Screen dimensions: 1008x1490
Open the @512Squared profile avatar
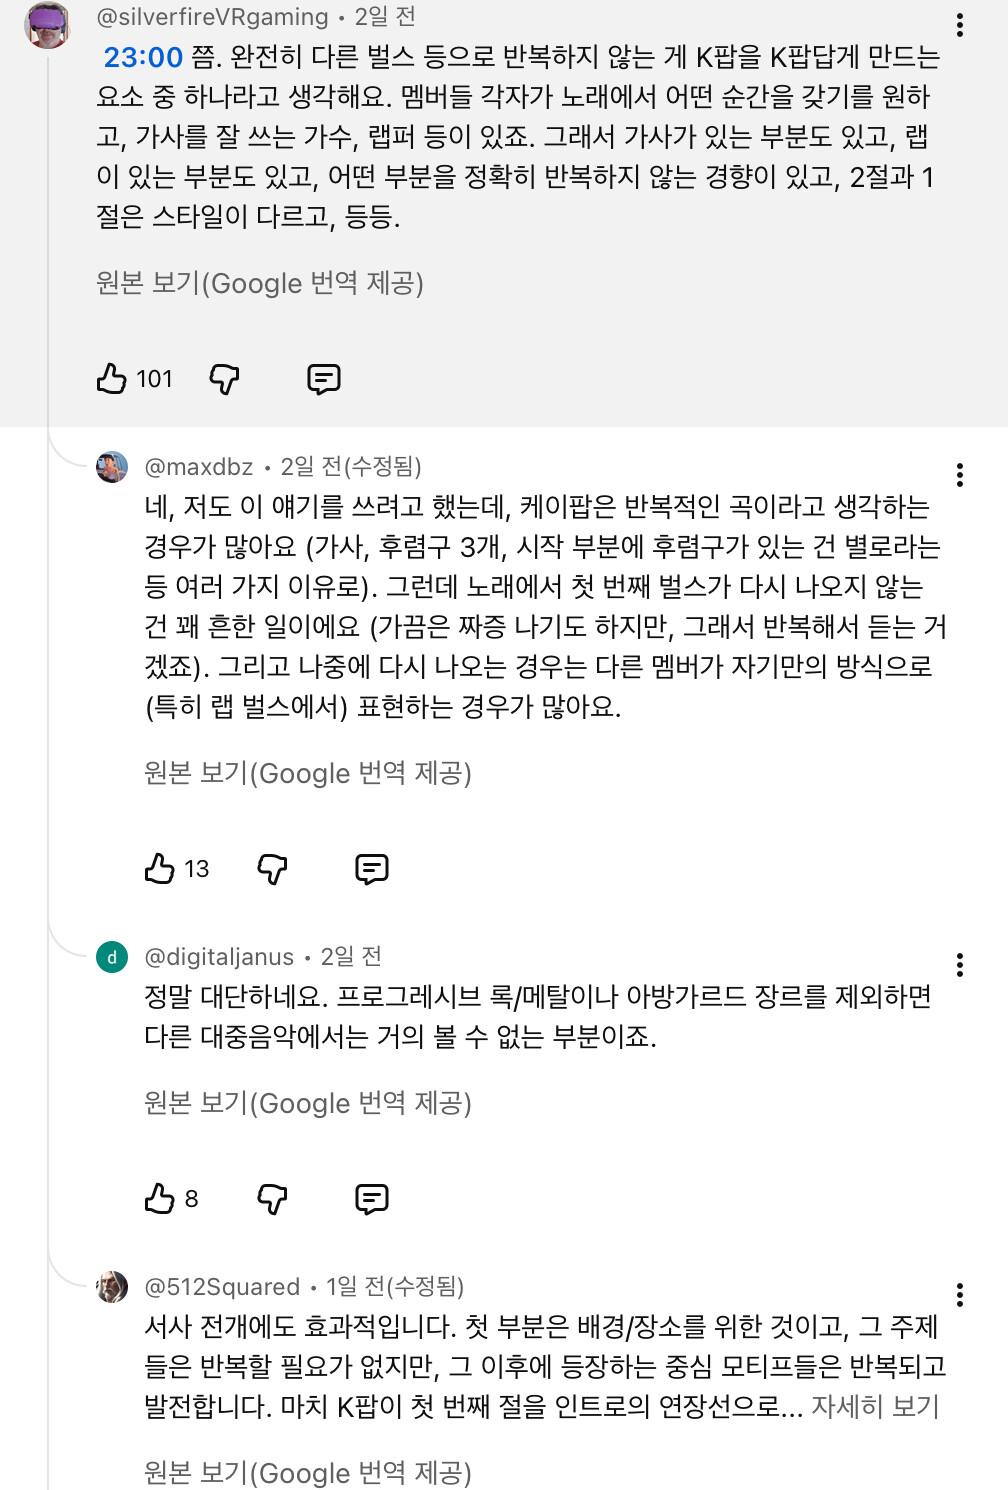click(x=112, y=1287)
